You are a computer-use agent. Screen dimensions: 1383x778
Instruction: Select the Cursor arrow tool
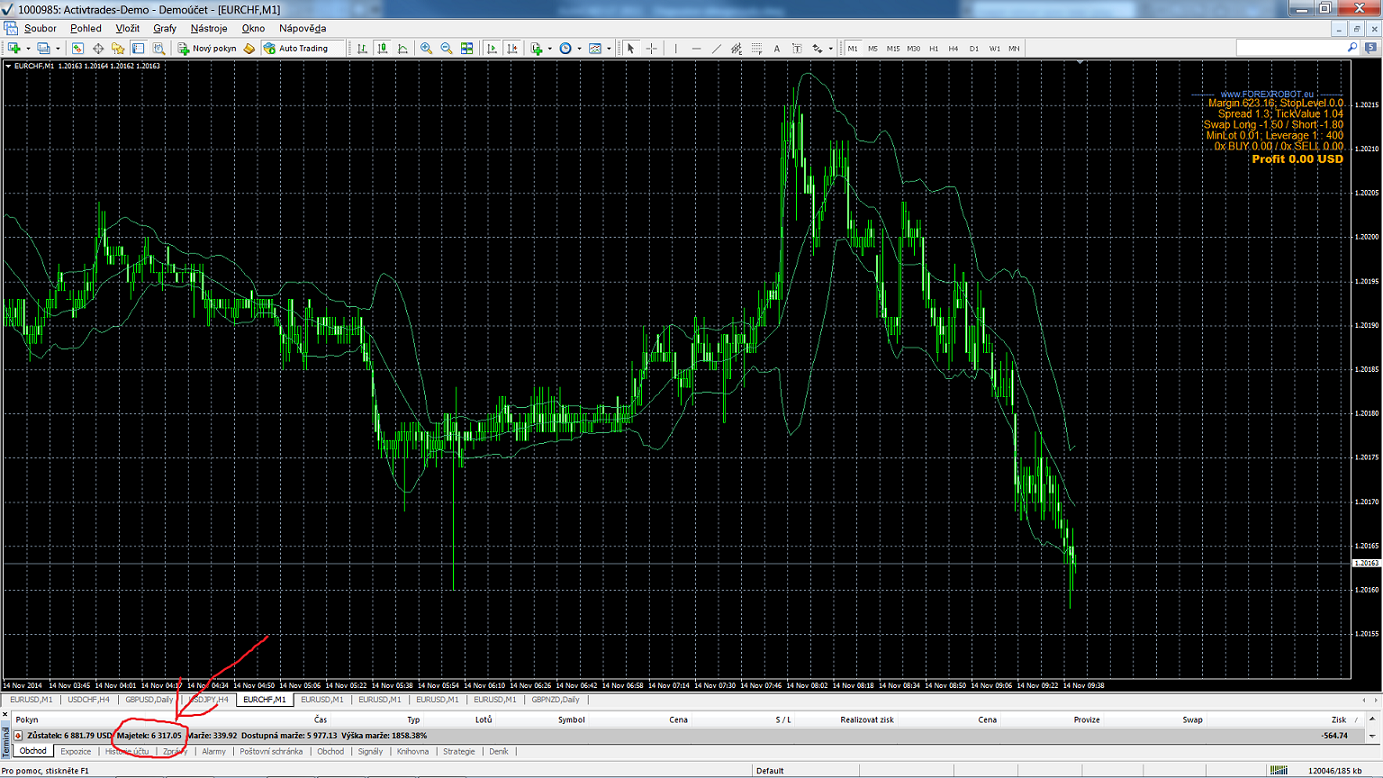(x=630, y=48)
